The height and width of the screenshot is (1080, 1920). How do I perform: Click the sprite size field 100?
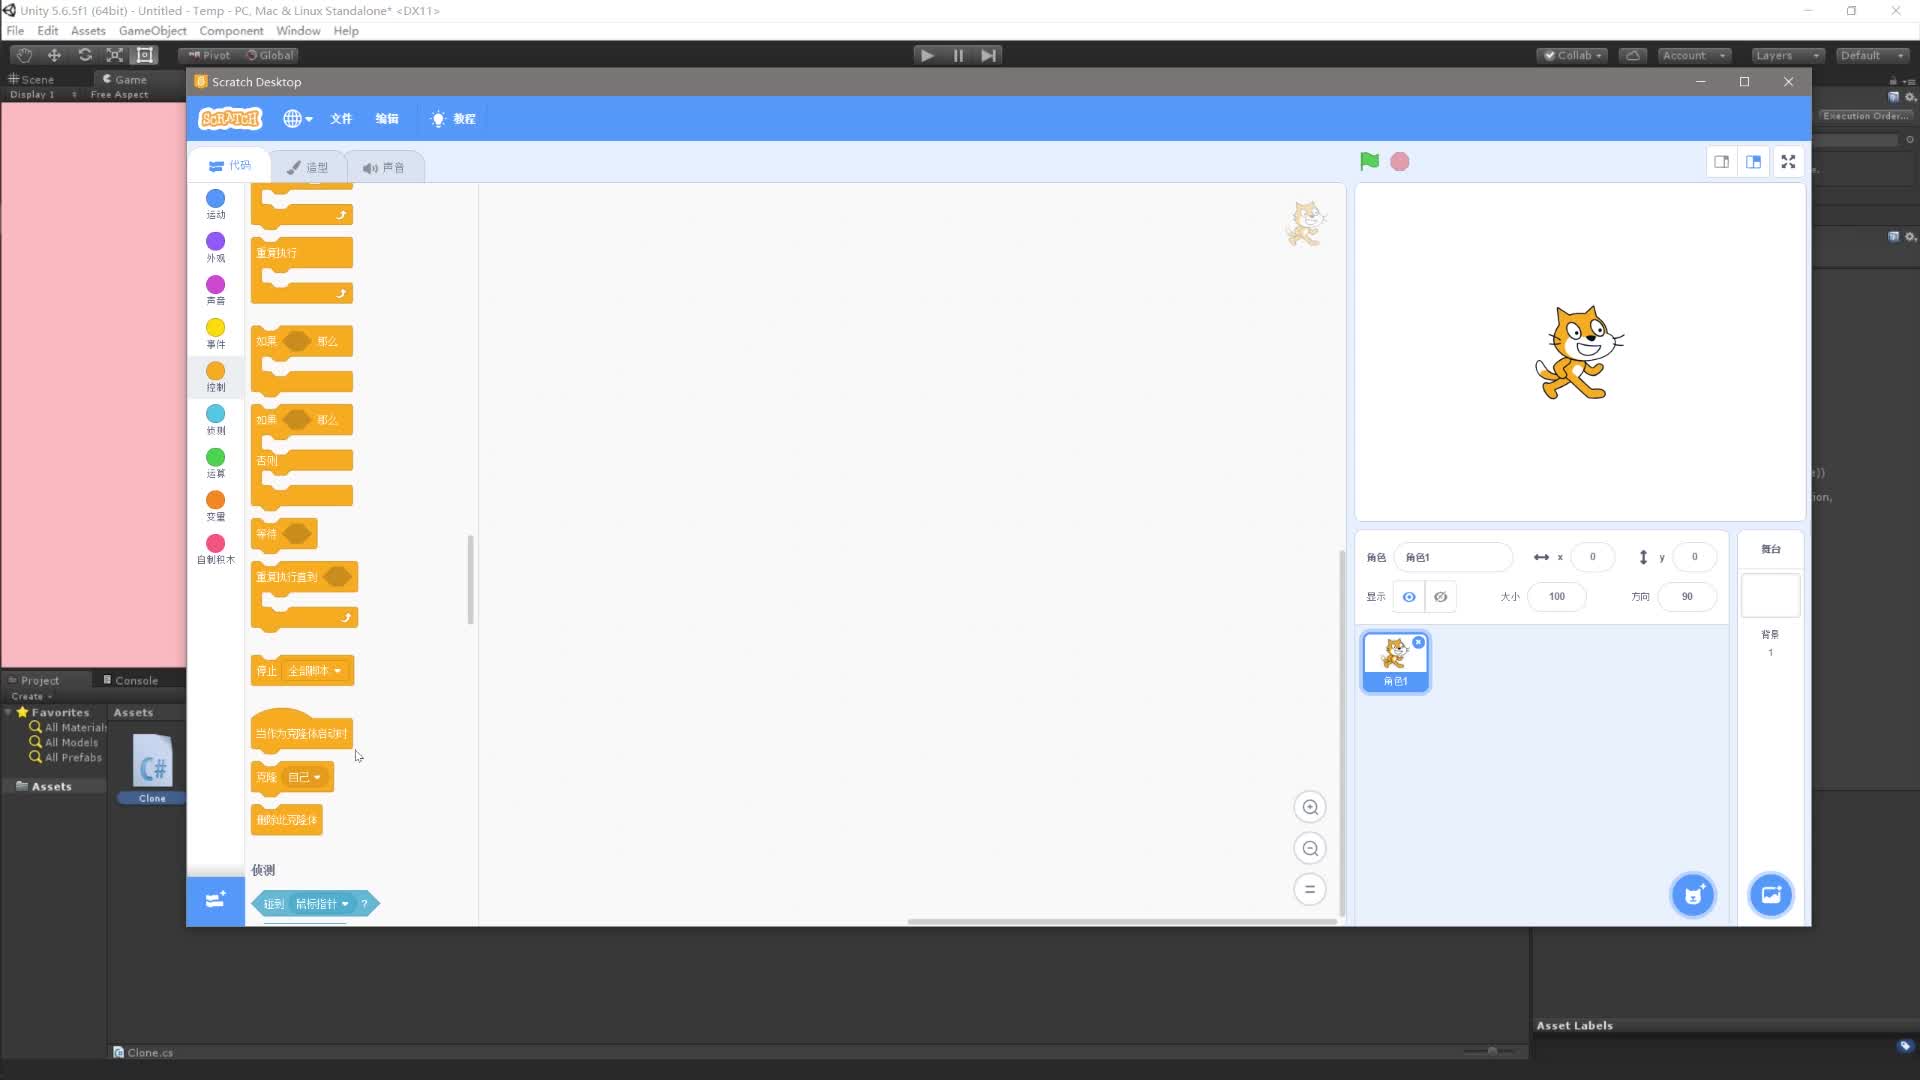coord(1557,597)
